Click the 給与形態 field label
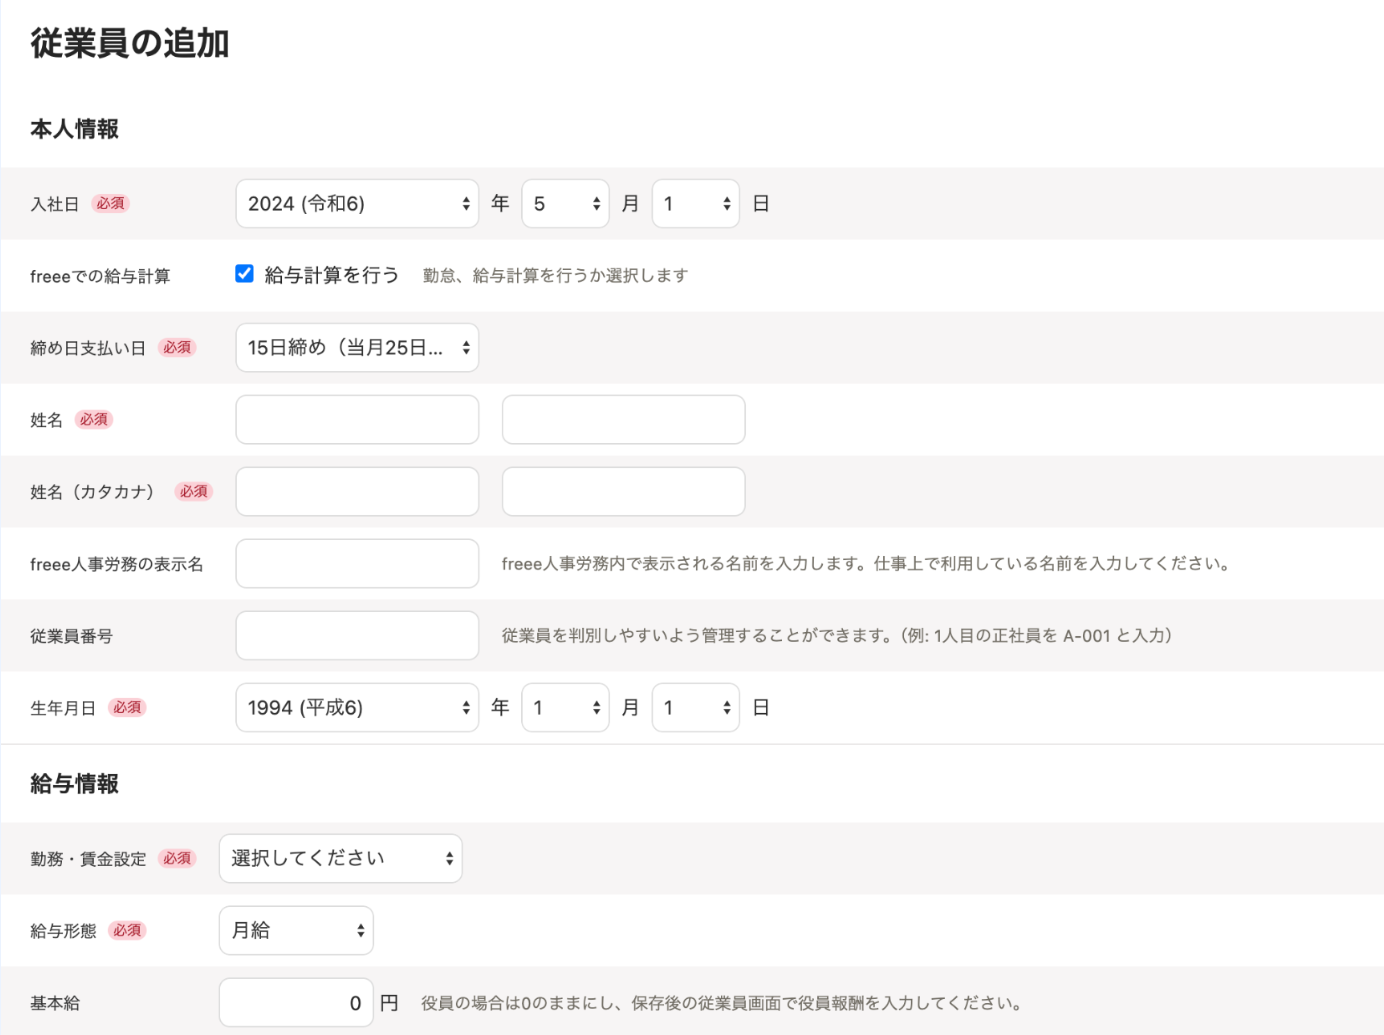The height and width of the screenshot is (1035, 1384). point(63,931)
